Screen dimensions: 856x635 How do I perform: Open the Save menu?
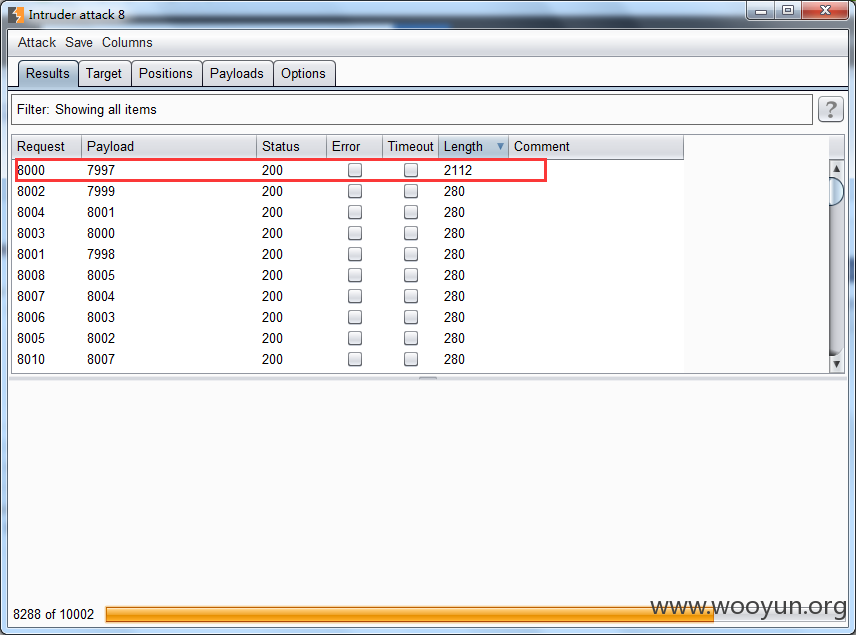(x=79, y=43)
